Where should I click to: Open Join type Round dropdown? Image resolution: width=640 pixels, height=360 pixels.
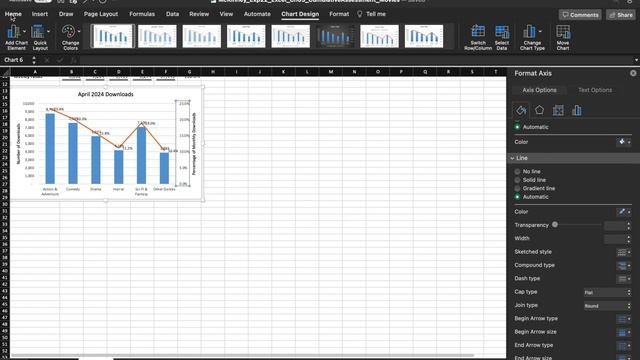point(607,306)
